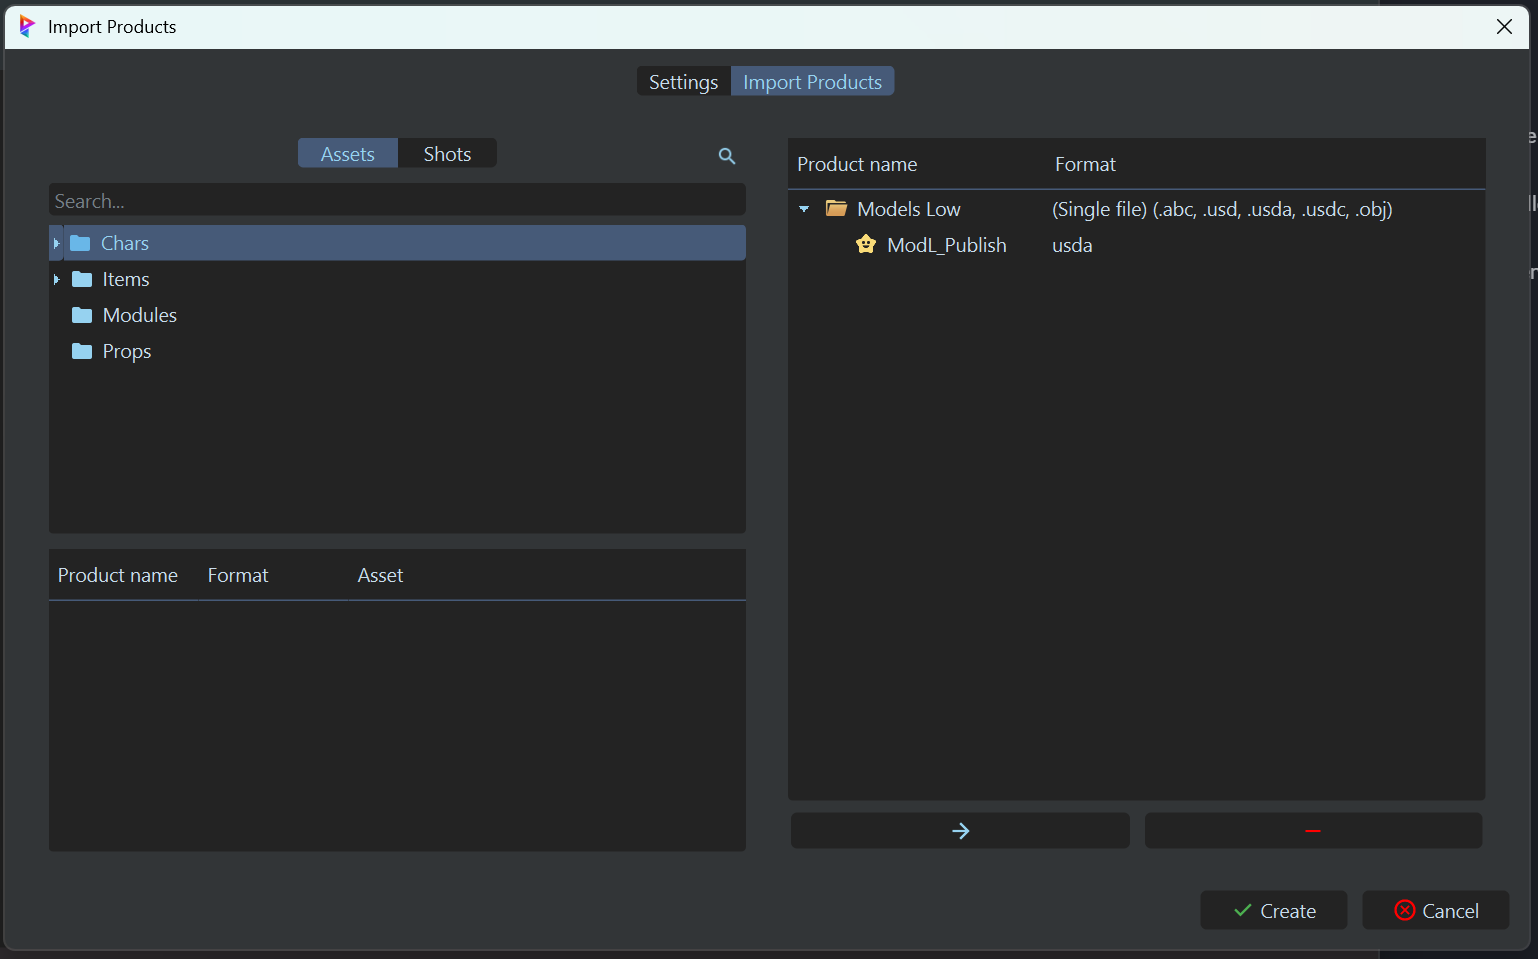Toggle to the Shots view

(447, 154)
